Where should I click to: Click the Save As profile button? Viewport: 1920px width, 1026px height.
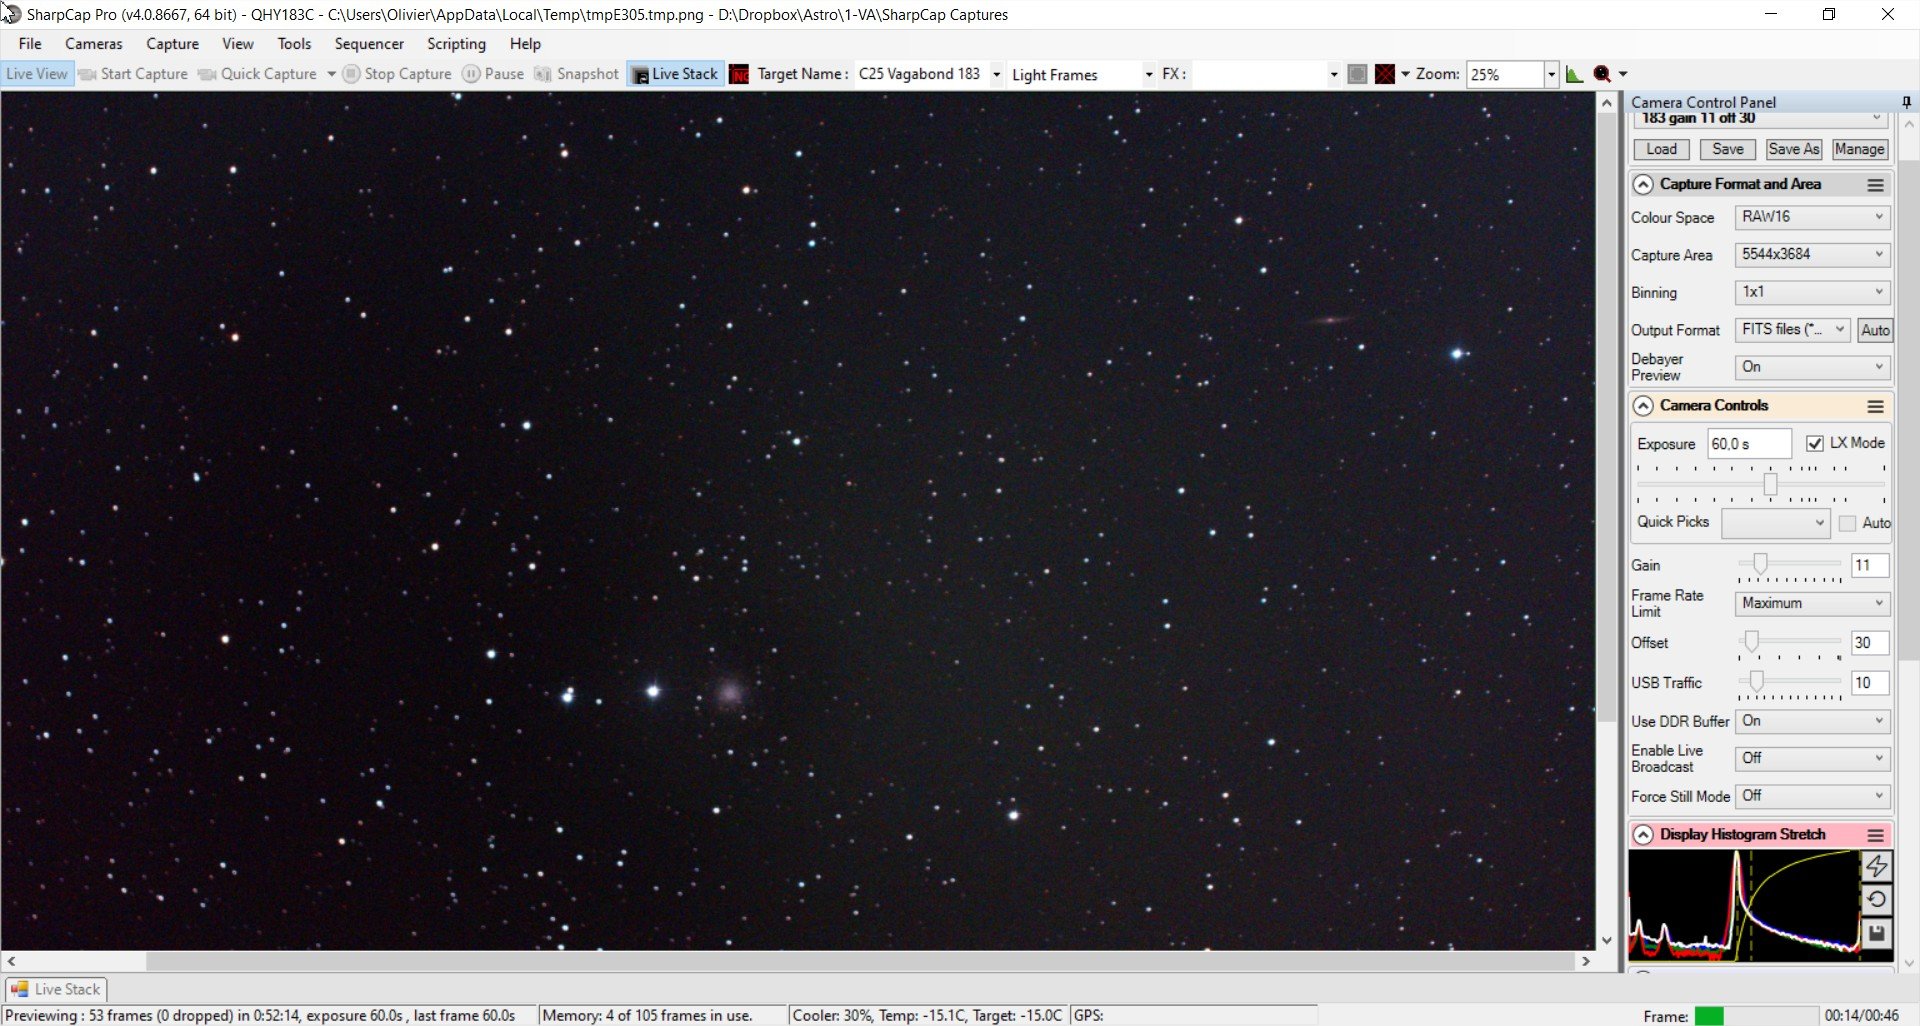coord(1793,149)
